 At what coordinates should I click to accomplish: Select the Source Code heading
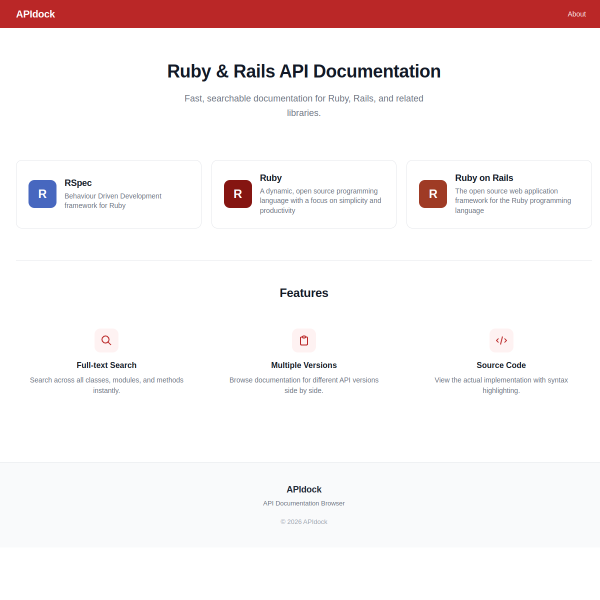(501, 365)
